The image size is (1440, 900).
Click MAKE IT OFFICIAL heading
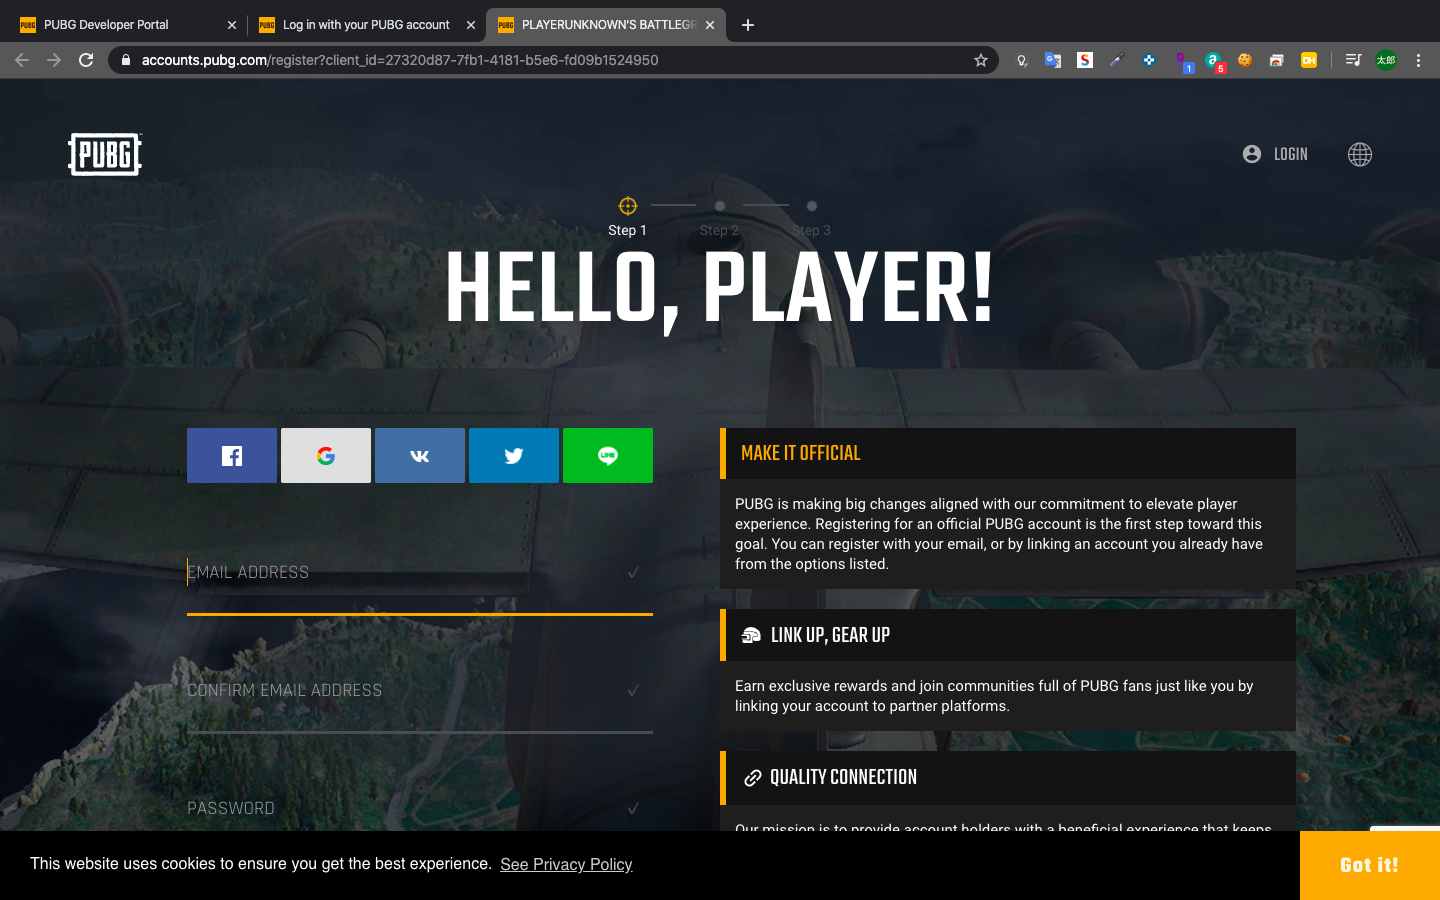(800, 453)
